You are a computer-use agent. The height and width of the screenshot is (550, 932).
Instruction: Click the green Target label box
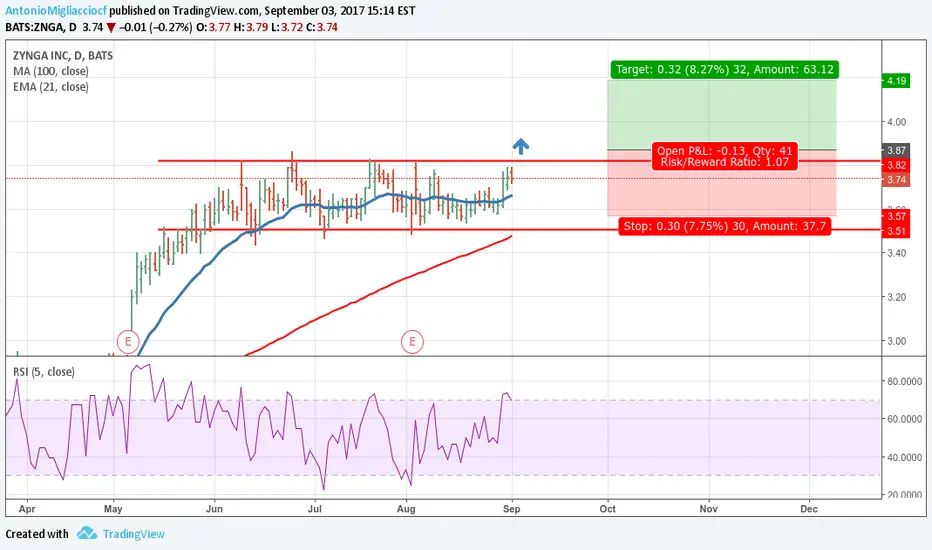coord(725,70)
